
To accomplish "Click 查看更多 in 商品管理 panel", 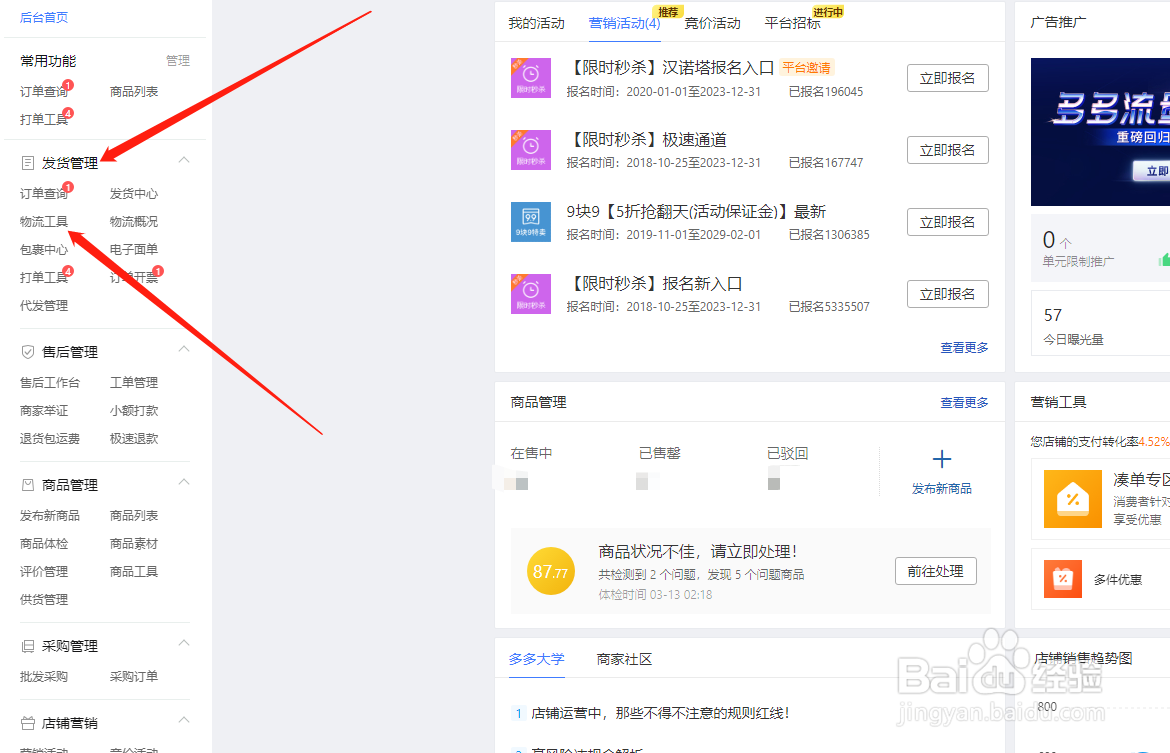I will [x=964, y=402].
